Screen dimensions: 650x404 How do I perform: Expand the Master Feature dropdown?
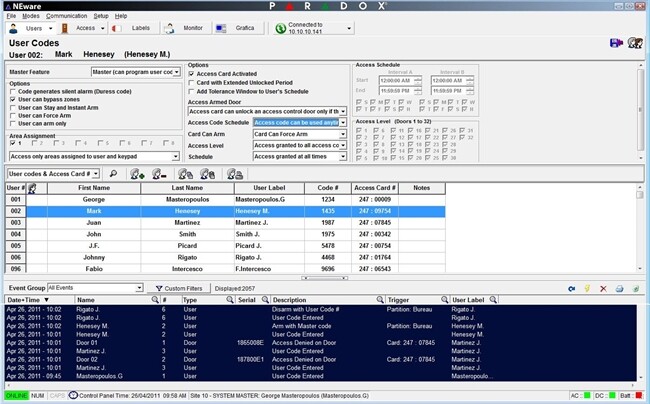click(x=175, y=72)
